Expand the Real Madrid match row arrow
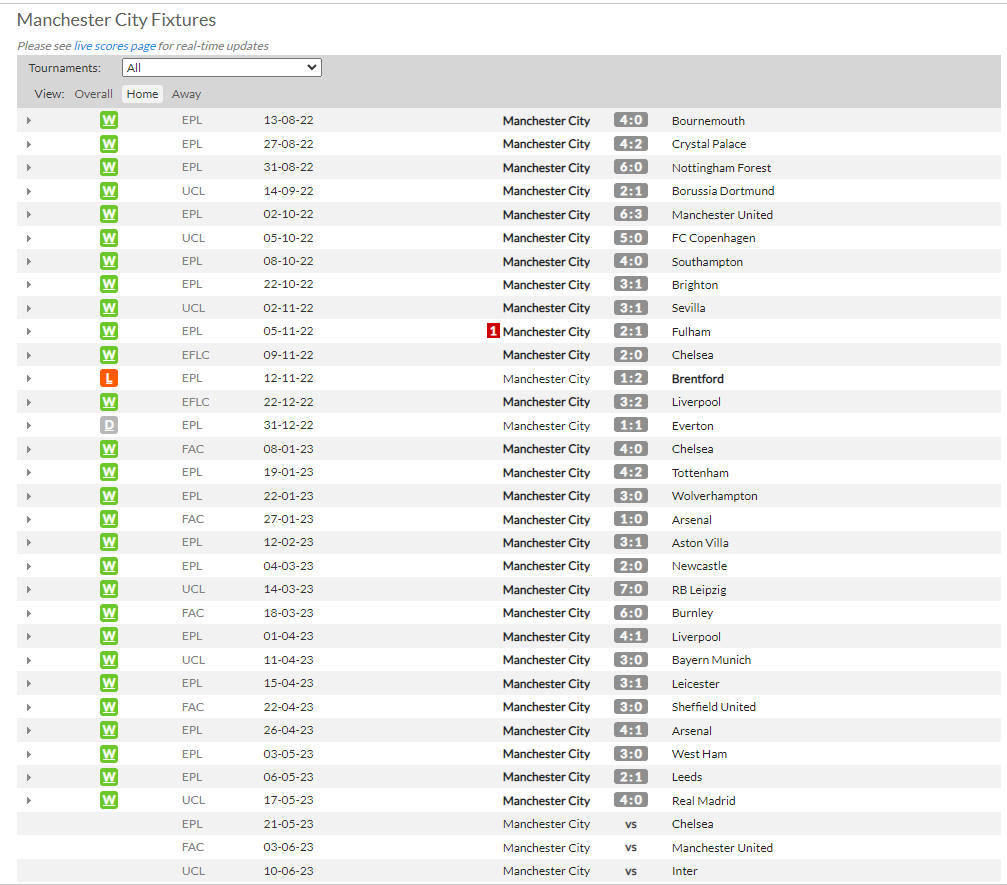Screen dimensions: 1007x885 [29, 800]
